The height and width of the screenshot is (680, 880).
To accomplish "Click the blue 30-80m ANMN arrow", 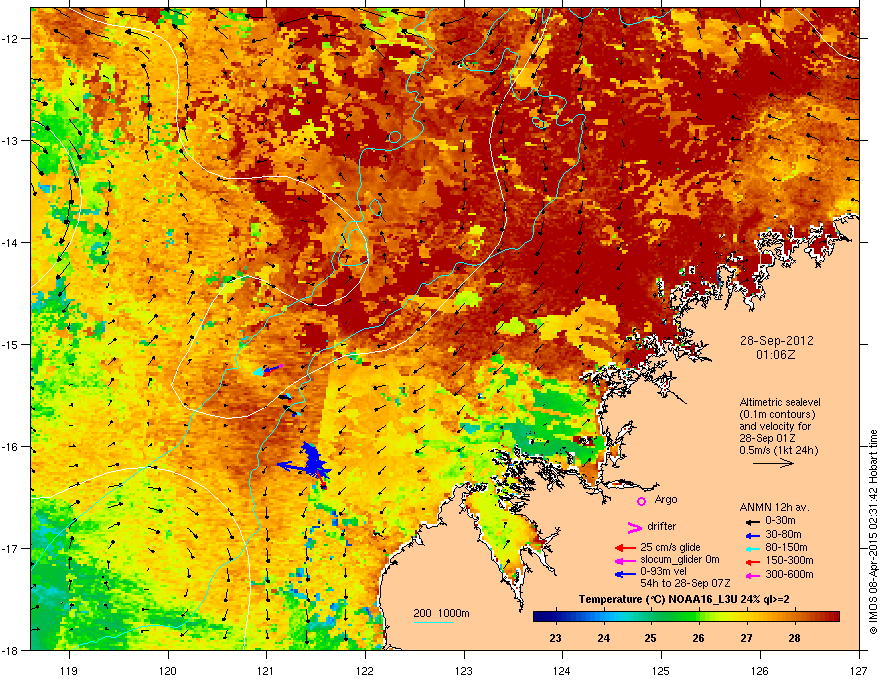I will click(753, 535).
